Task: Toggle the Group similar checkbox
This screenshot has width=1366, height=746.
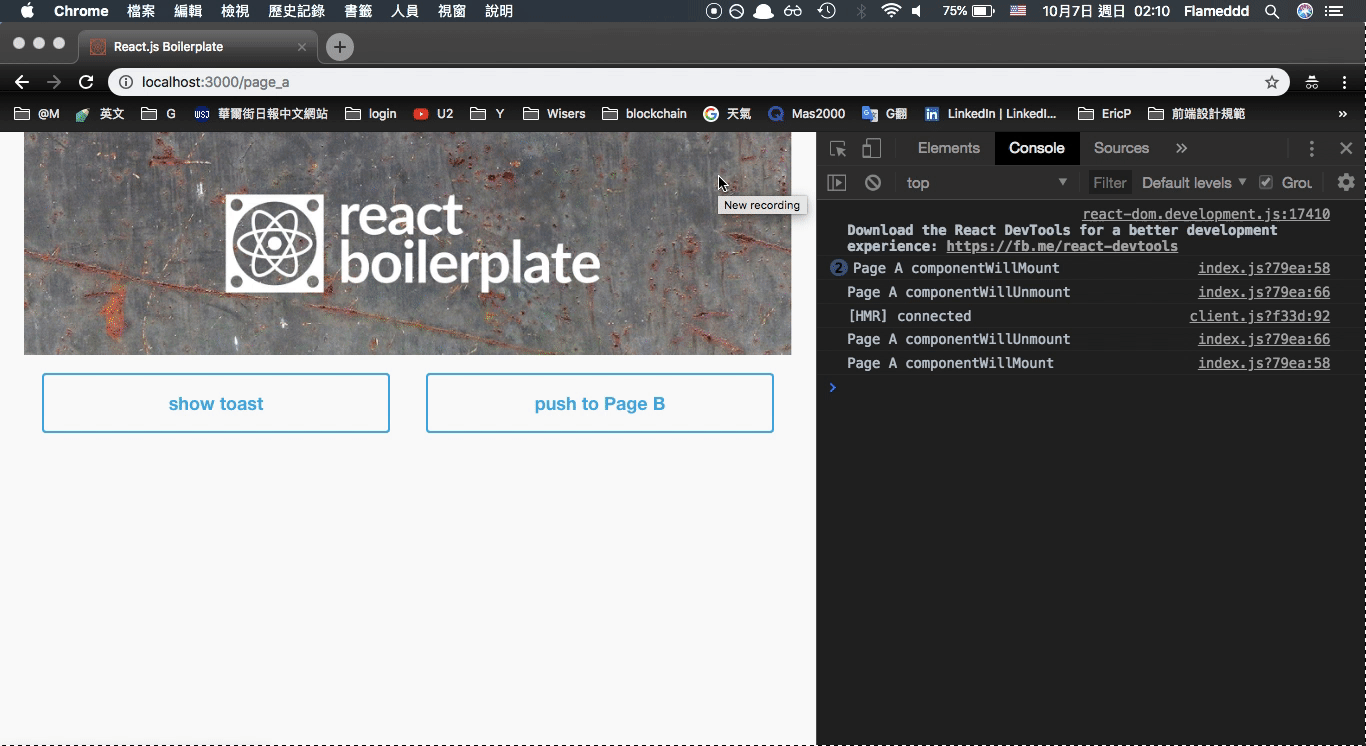Action: pyautogui.click(x=1266, y=182)
